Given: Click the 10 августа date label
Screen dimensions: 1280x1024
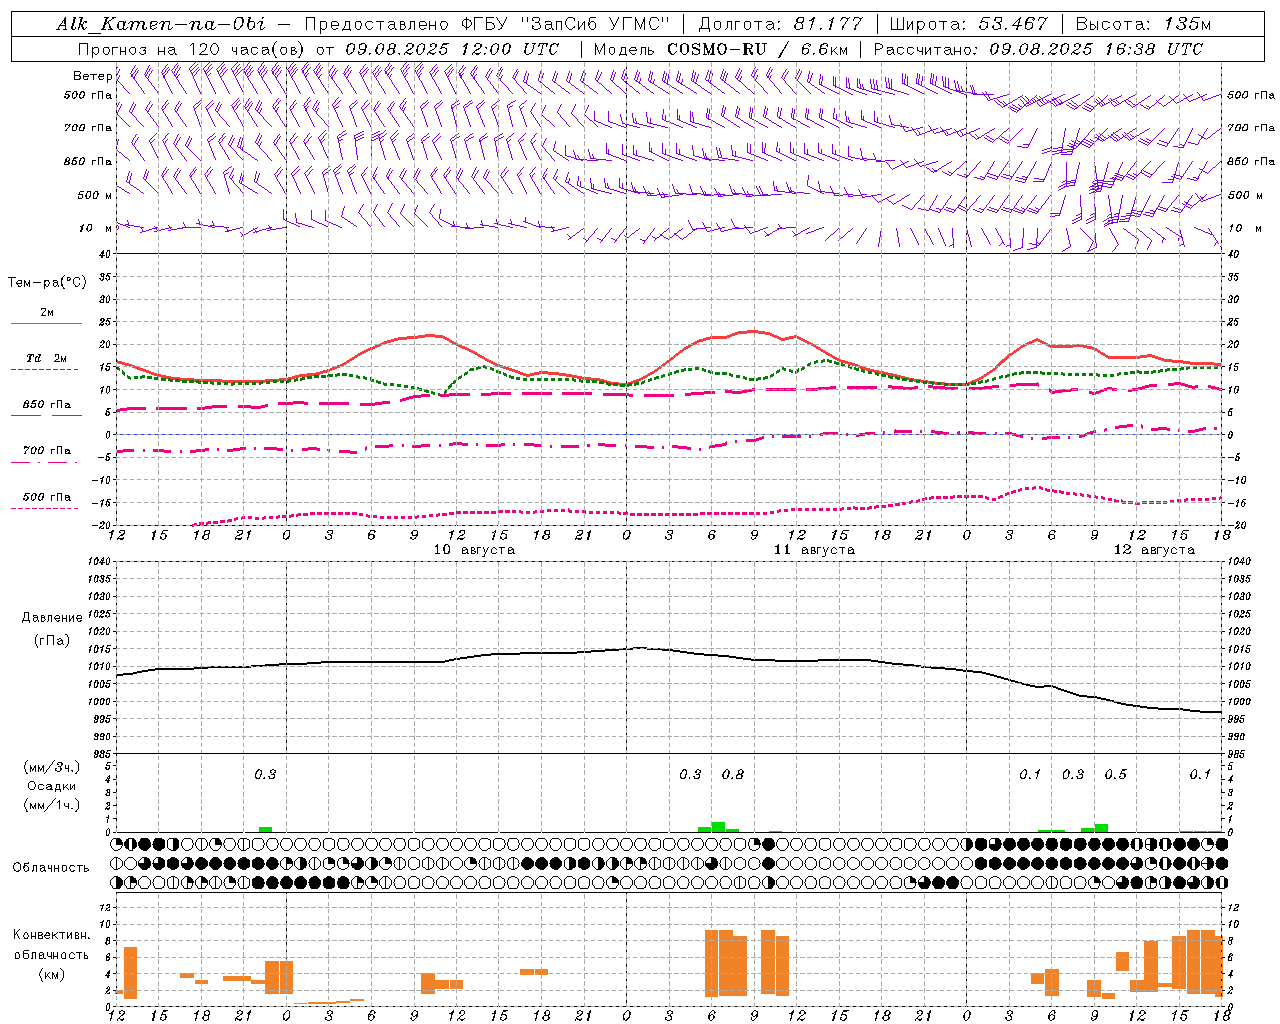Looking at the screenshot, I should (474, 550).
